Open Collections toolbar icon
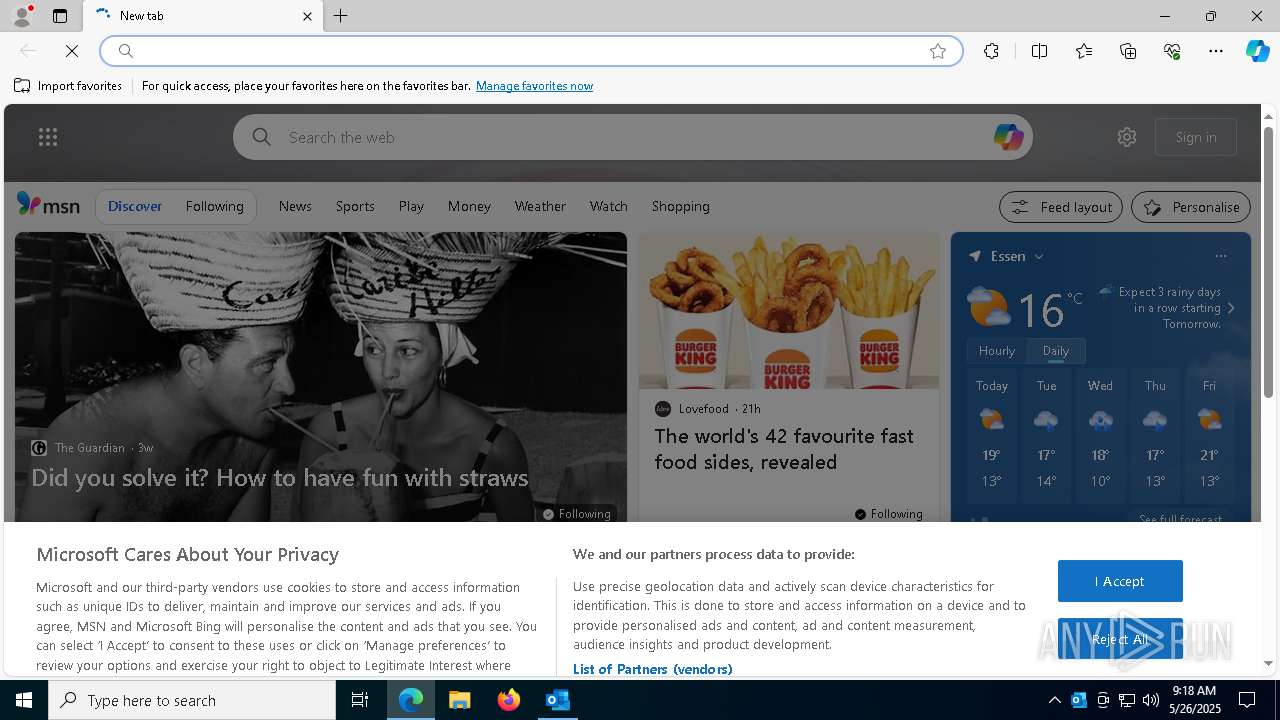The height and width of the screenshot is (720, 1280). [x=1128, y=51]
